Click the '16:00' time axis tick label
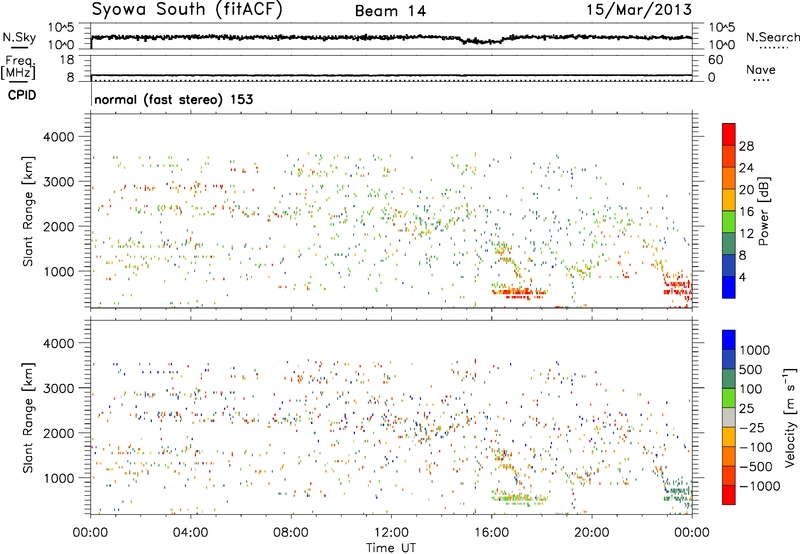This screenshot has width=800, height=554. (x=491, y=533)
